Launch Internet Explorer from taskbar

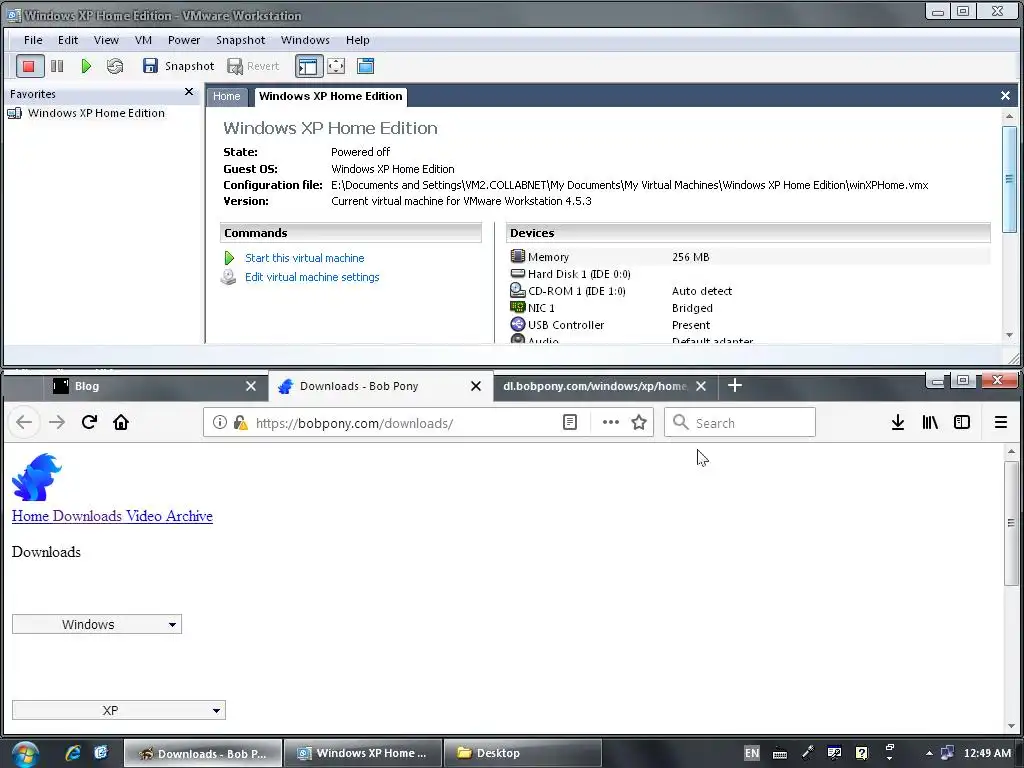click(x=72, y=753)
